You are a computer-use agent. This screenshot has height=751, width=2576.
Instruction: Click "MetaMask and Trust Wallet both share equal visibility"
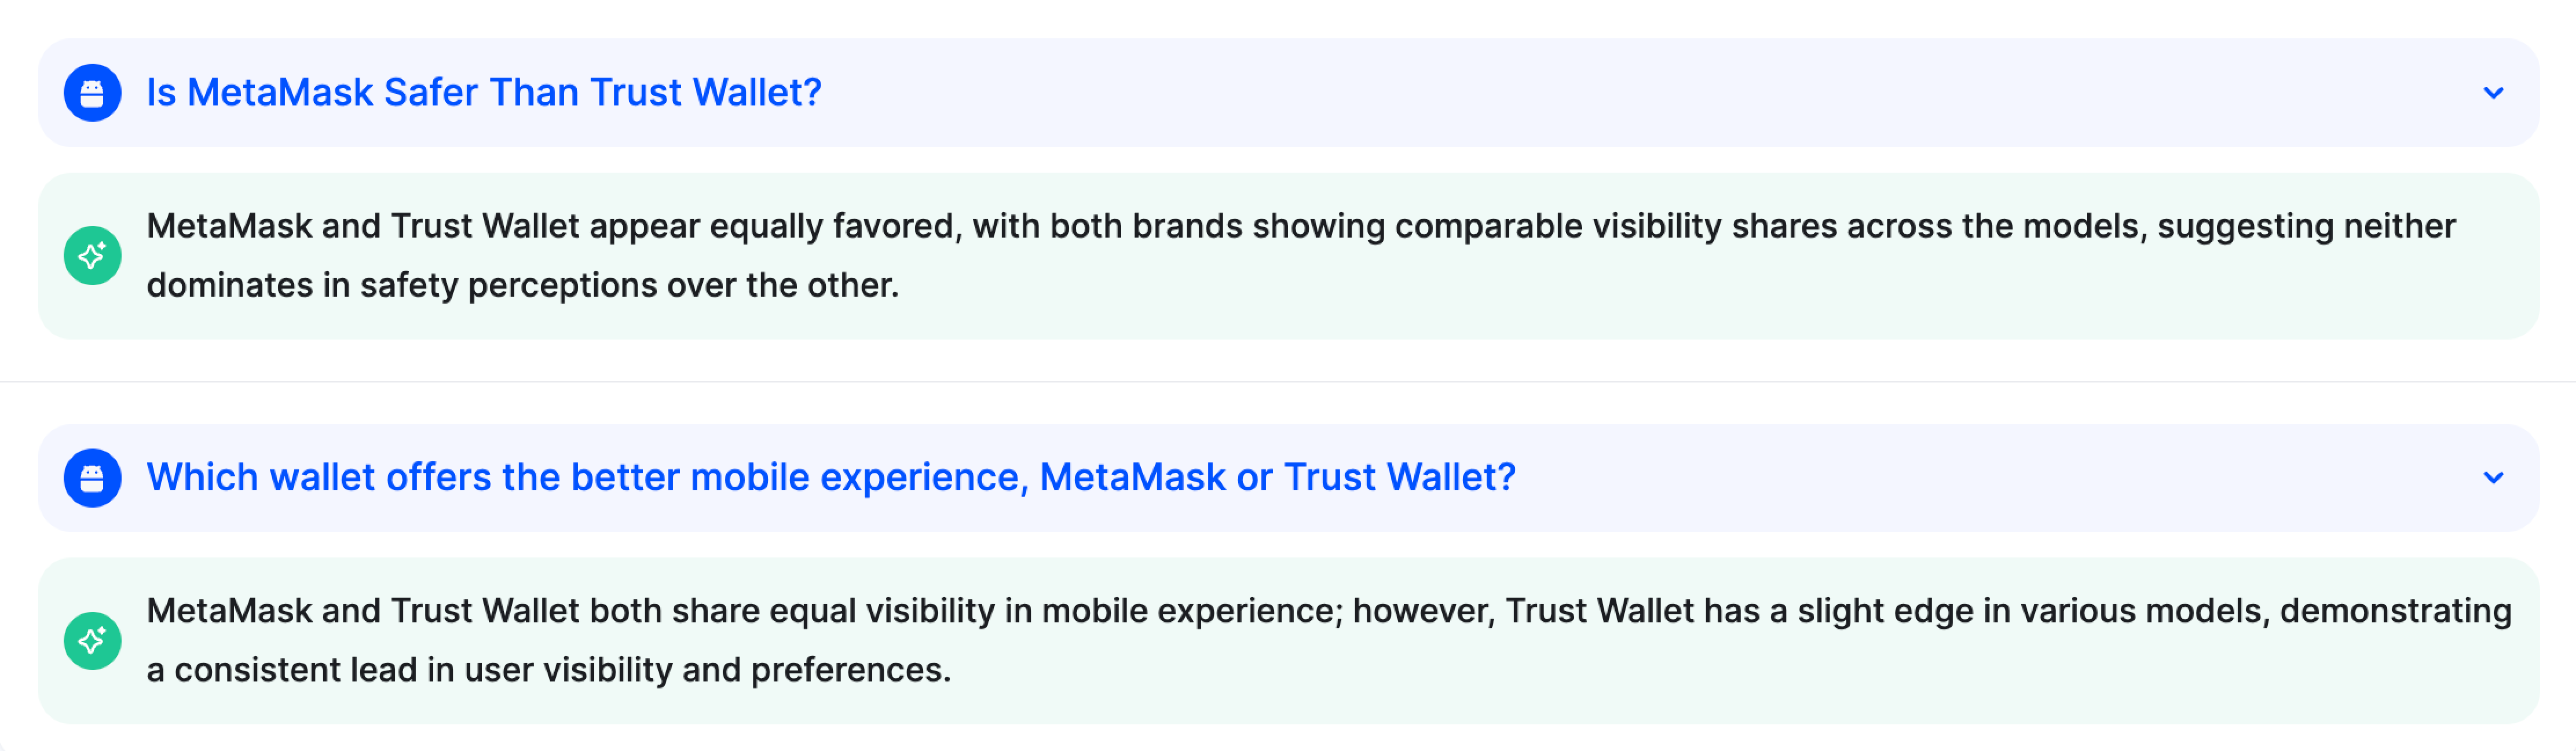(x=570, y=611)
